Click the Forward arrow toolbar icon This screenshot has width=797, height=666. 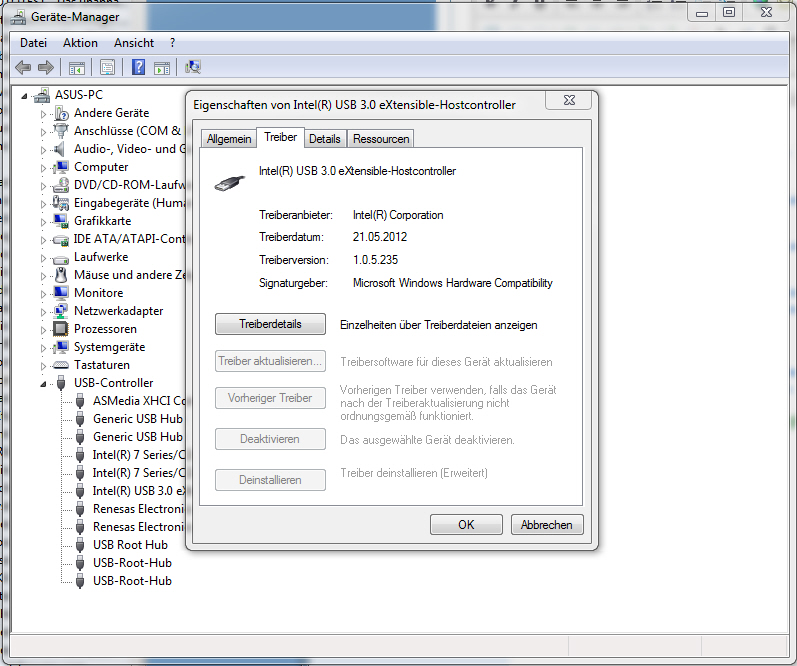pos(46,67)
